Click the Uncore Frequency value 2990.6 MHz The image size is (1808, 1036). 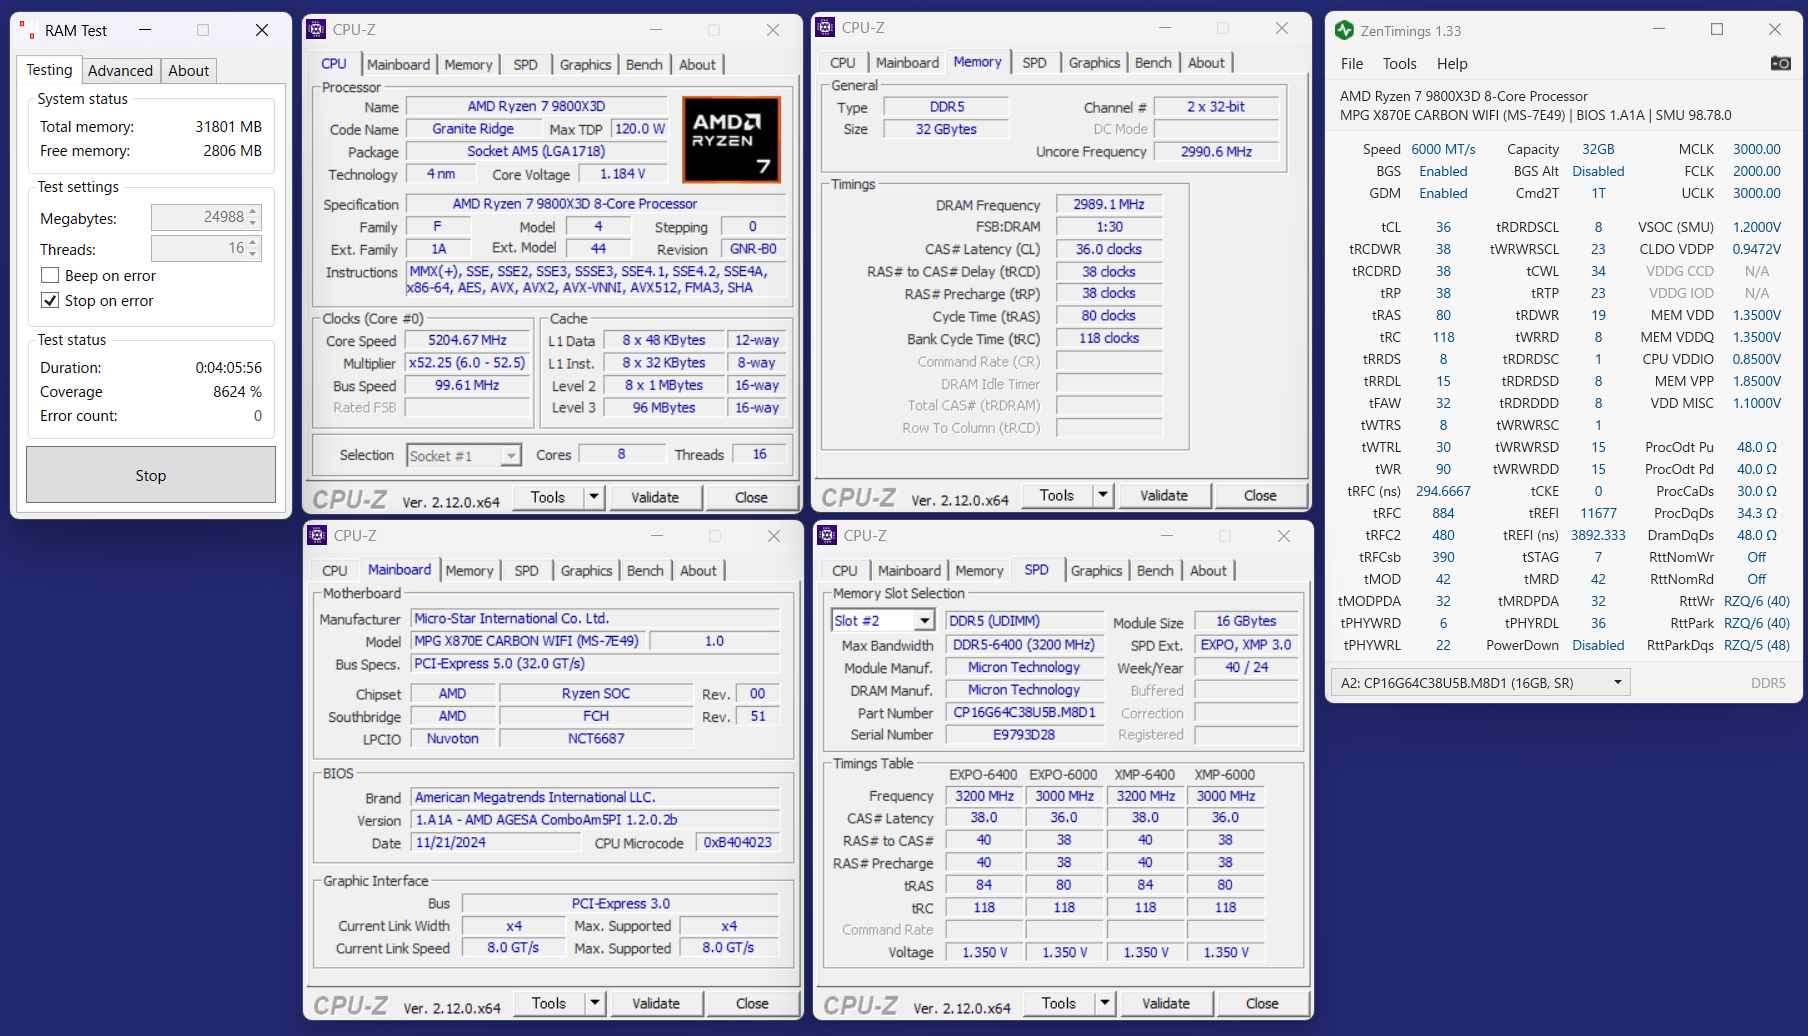click(x=1216, y=151)
